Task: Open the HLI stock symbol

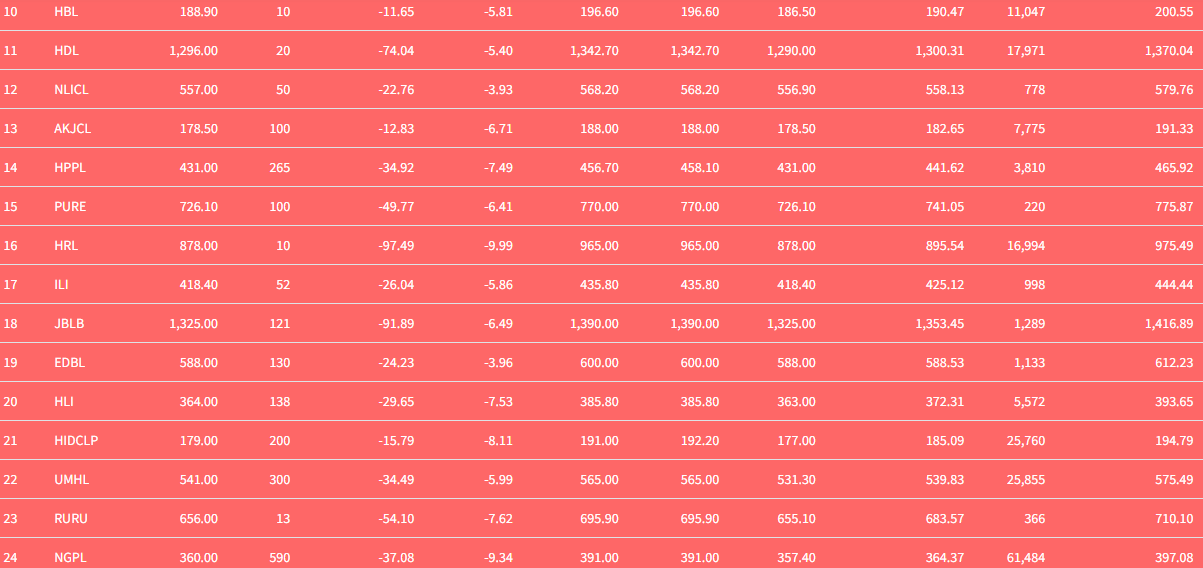Action: (x=64, y=402)
